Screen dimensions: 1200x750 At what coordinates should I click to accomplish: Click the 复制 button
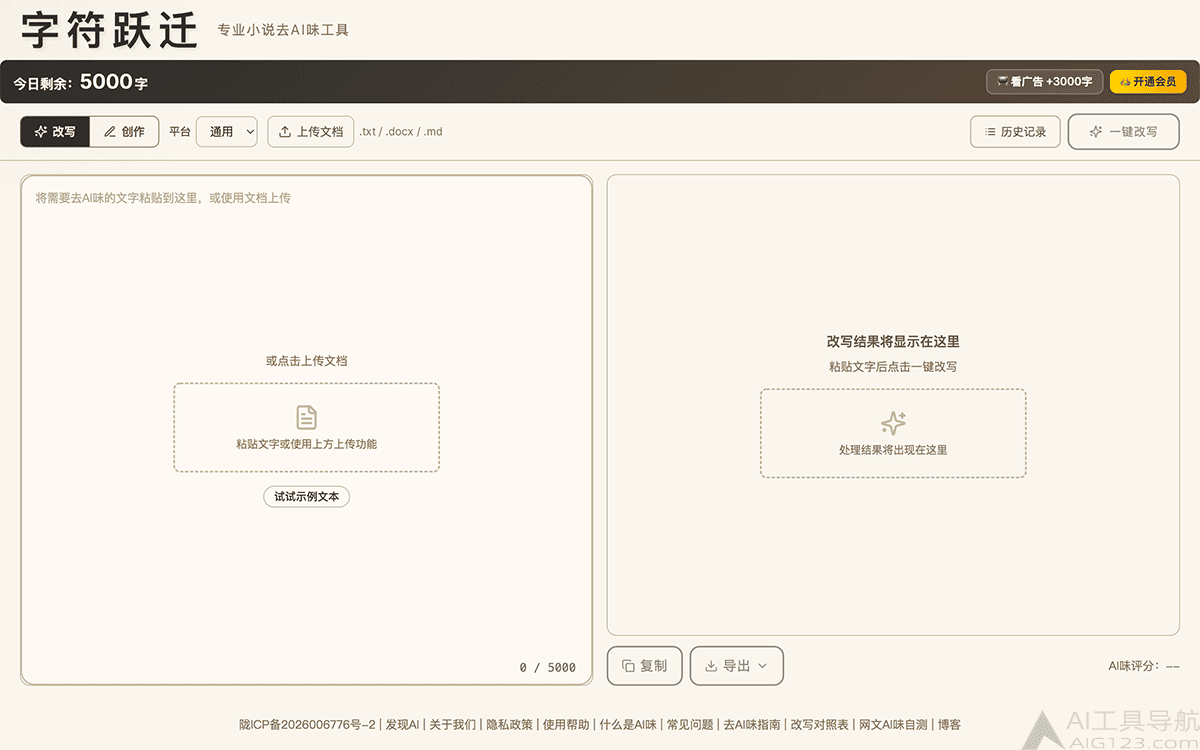[645, 666]
